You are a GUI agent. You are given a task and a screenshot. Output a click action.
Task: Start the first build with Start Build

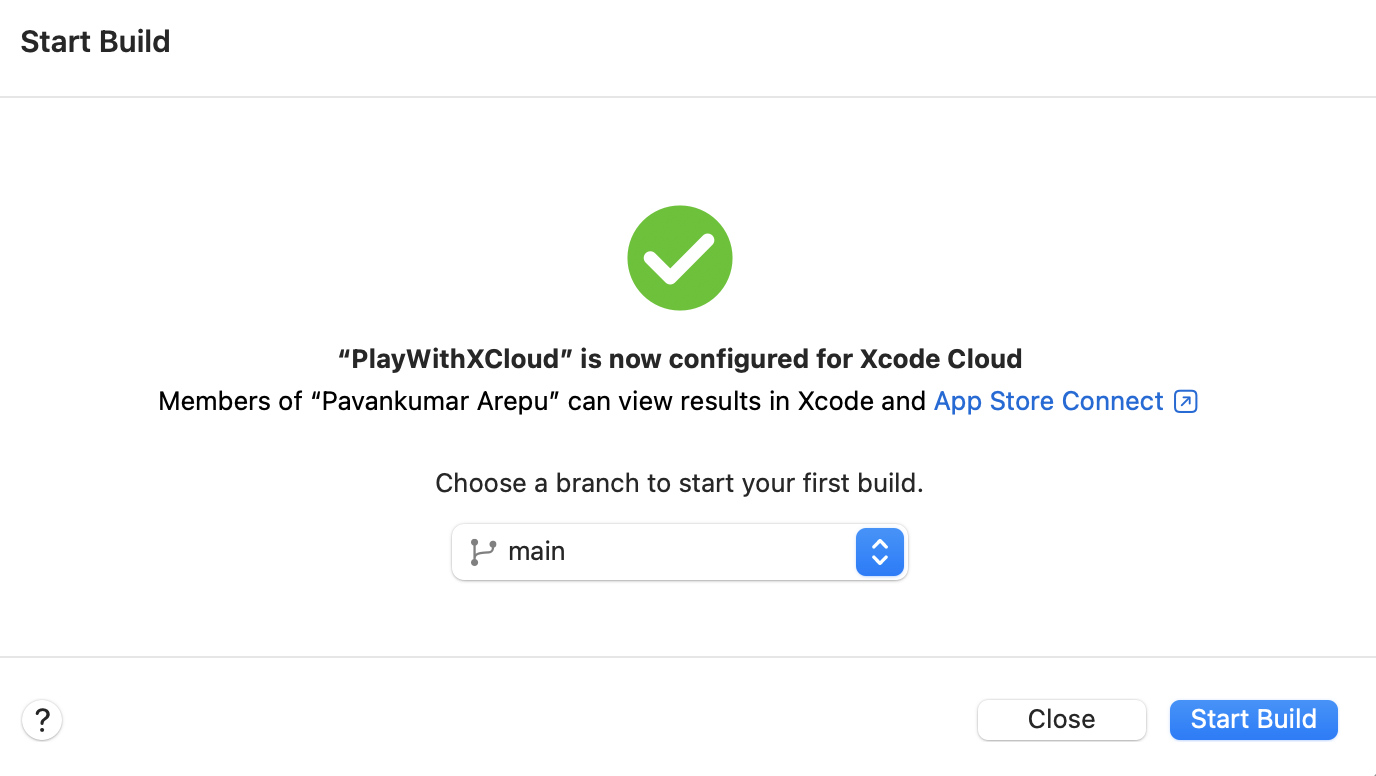pyautogui.click(x=1253, y=719)
